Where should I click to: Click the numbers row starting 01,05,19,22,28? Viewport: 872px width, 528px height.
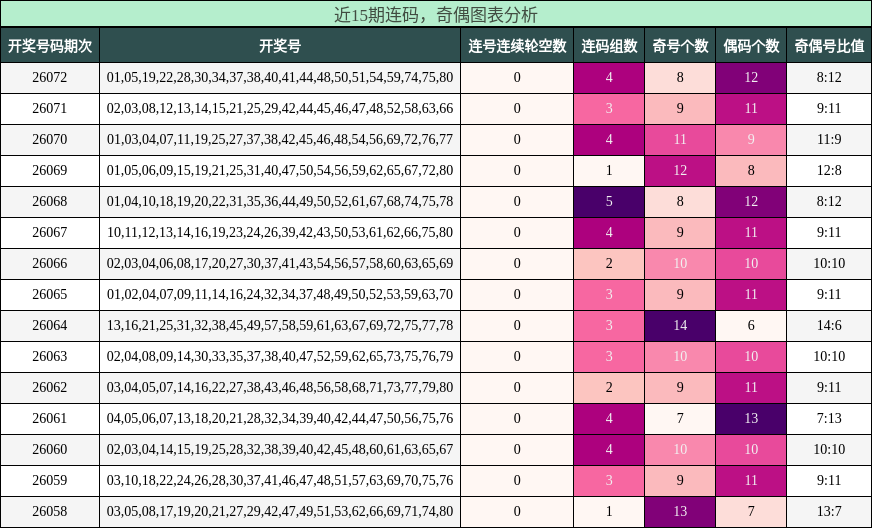(x=280, y=77)
